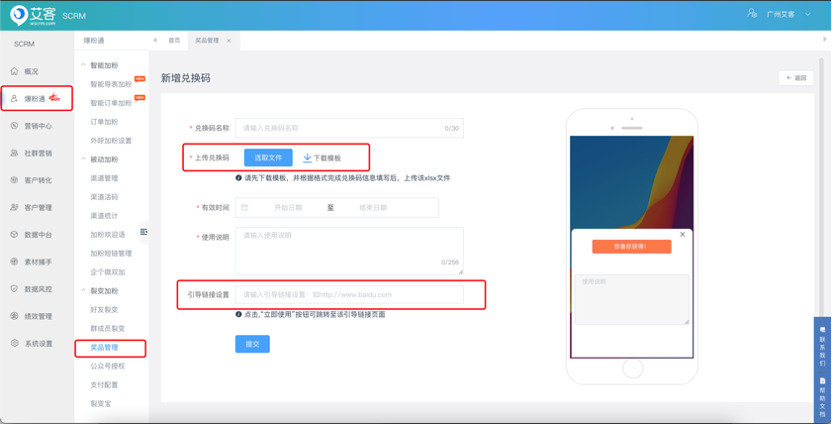Switch to the 首页 tab

[174, 40]
